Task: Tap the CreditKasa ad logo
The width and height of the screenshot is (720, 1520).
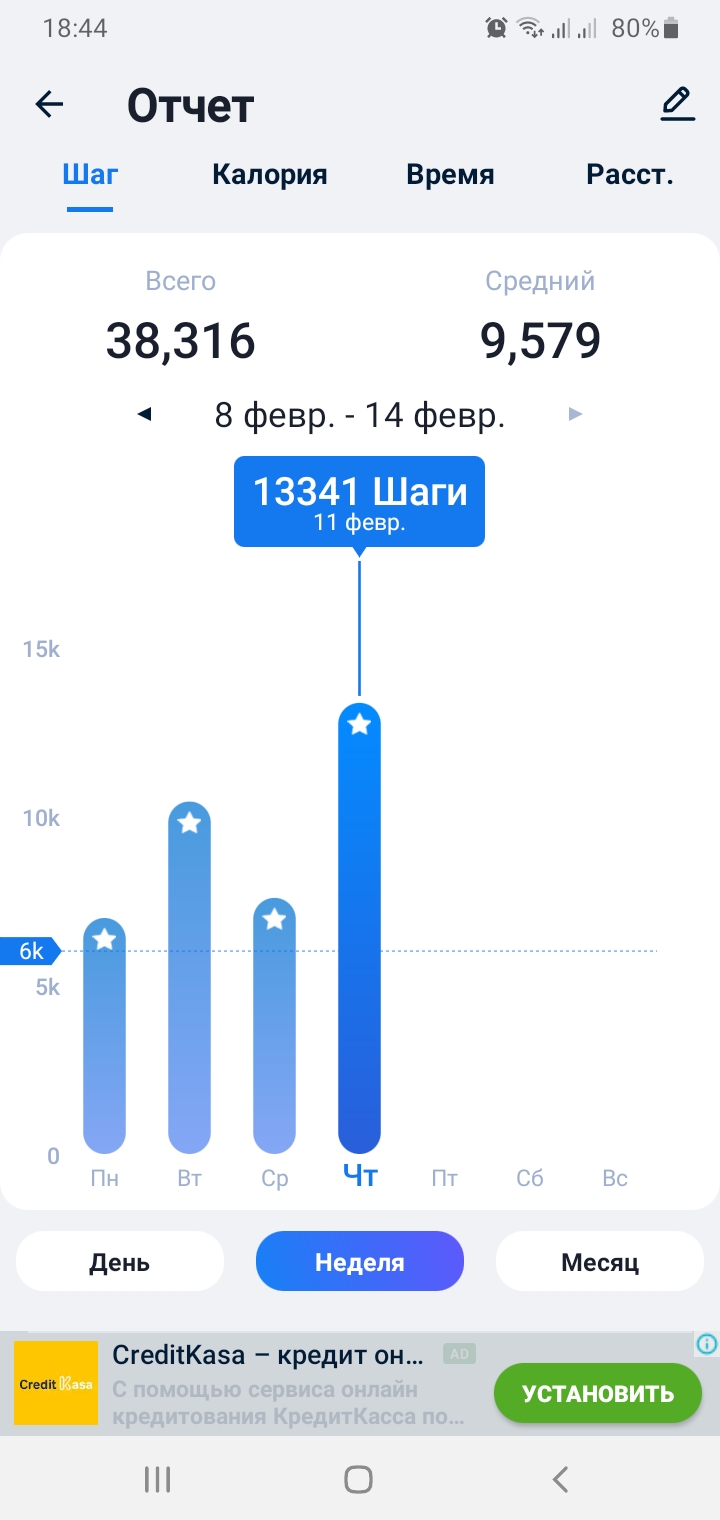Action: pos(56,1383)
